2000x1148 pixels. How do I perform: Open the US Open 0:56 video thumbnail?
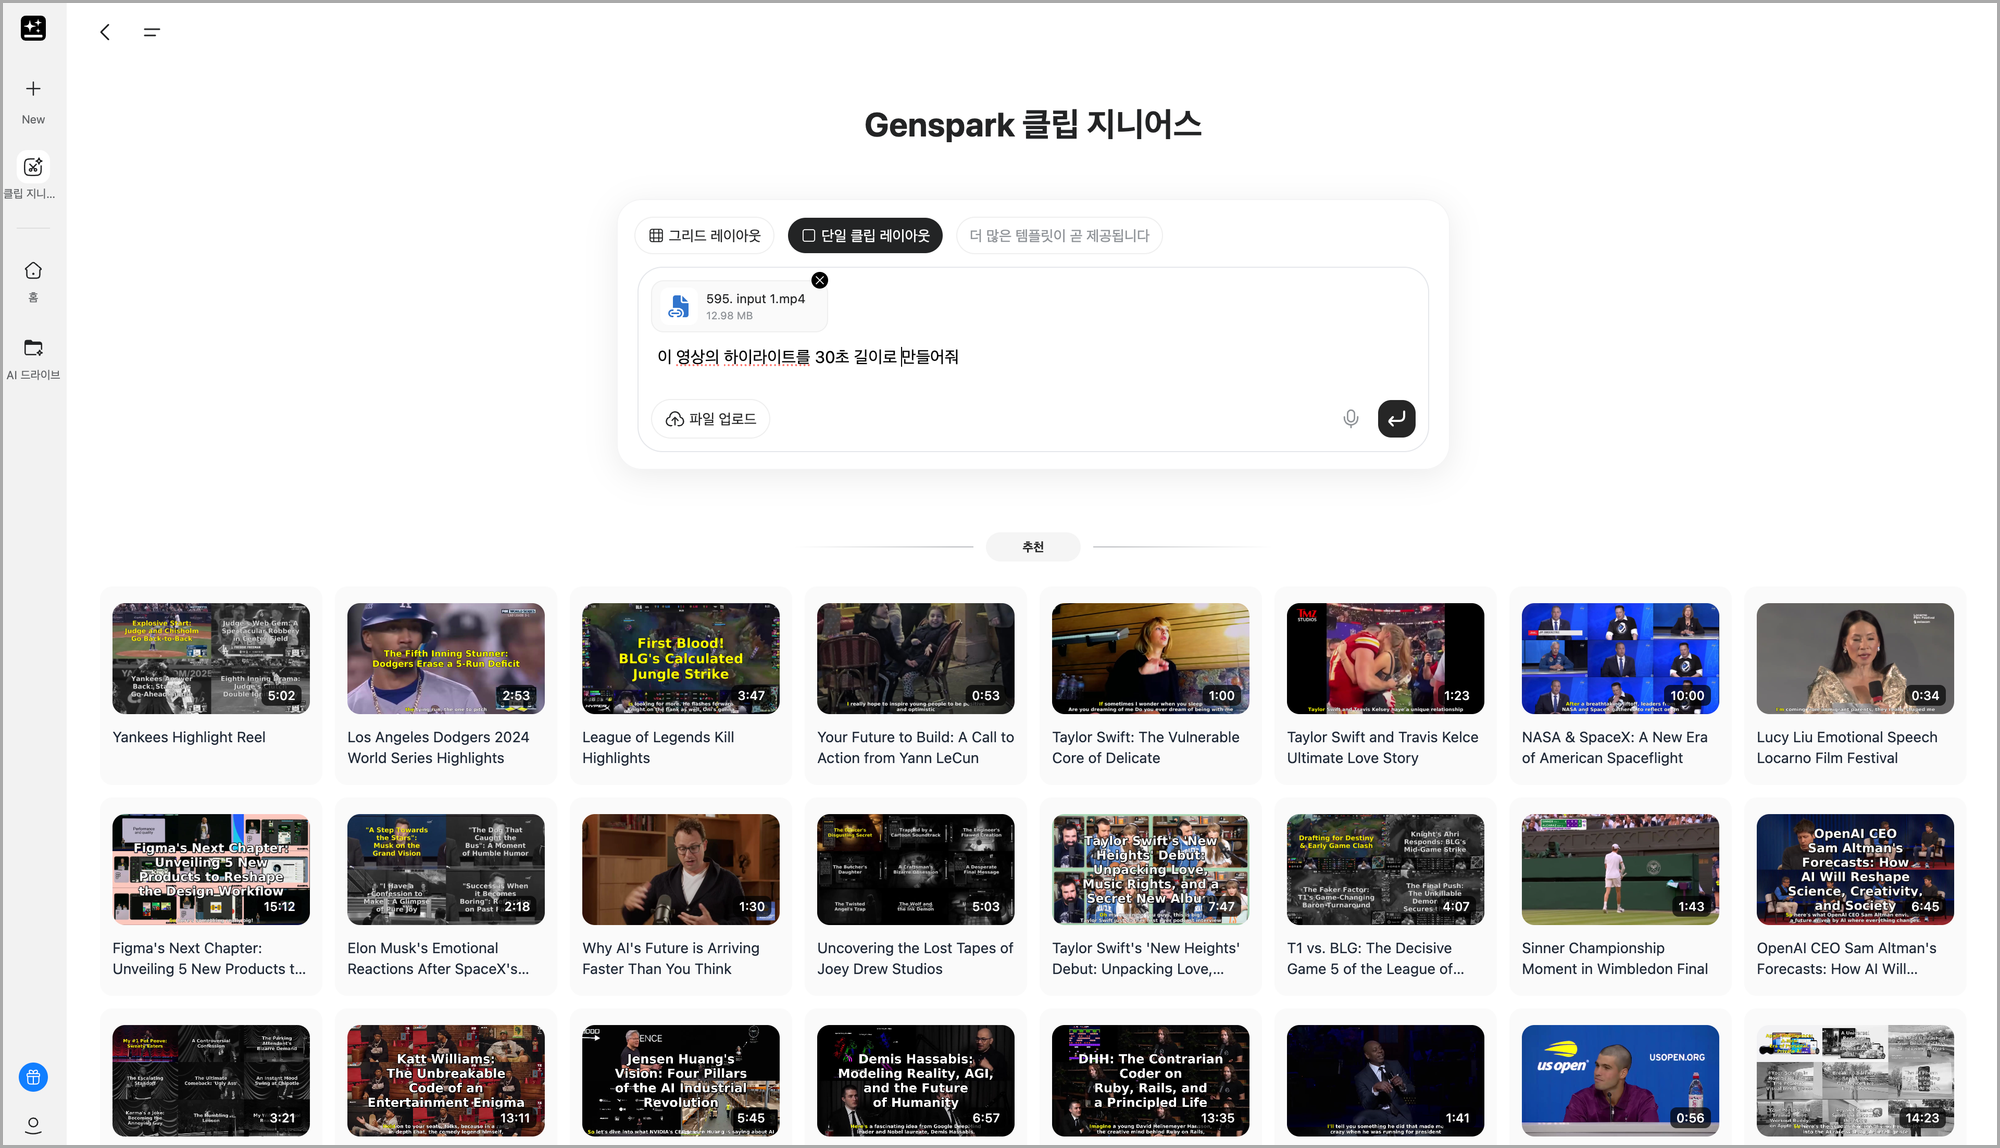point(1621,1080)
